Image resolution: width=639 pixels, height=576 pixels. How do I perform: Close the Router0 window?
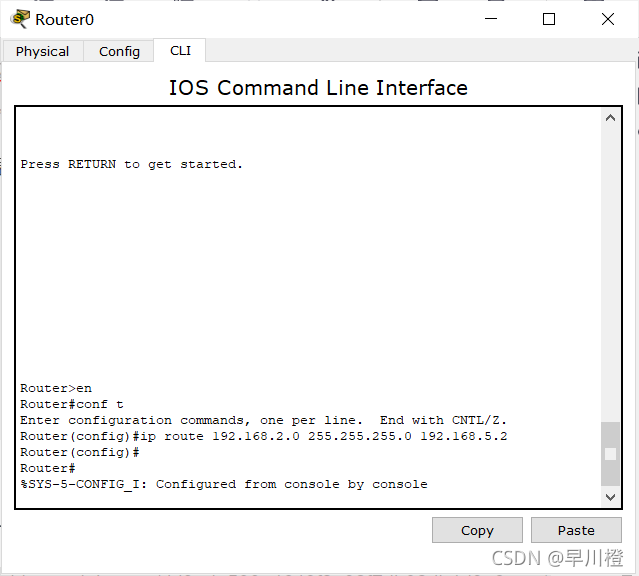click(608, 19)
